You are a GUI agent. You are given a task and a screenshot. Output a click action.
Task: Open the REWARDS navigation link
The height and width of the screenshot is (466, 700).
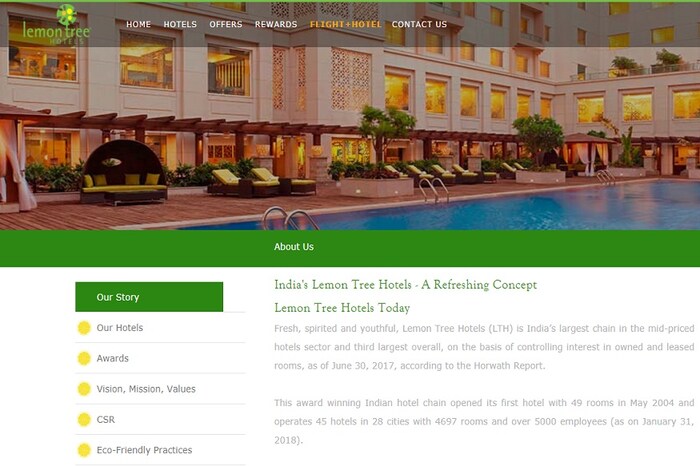pyautogui.click(x=276, y=25)
